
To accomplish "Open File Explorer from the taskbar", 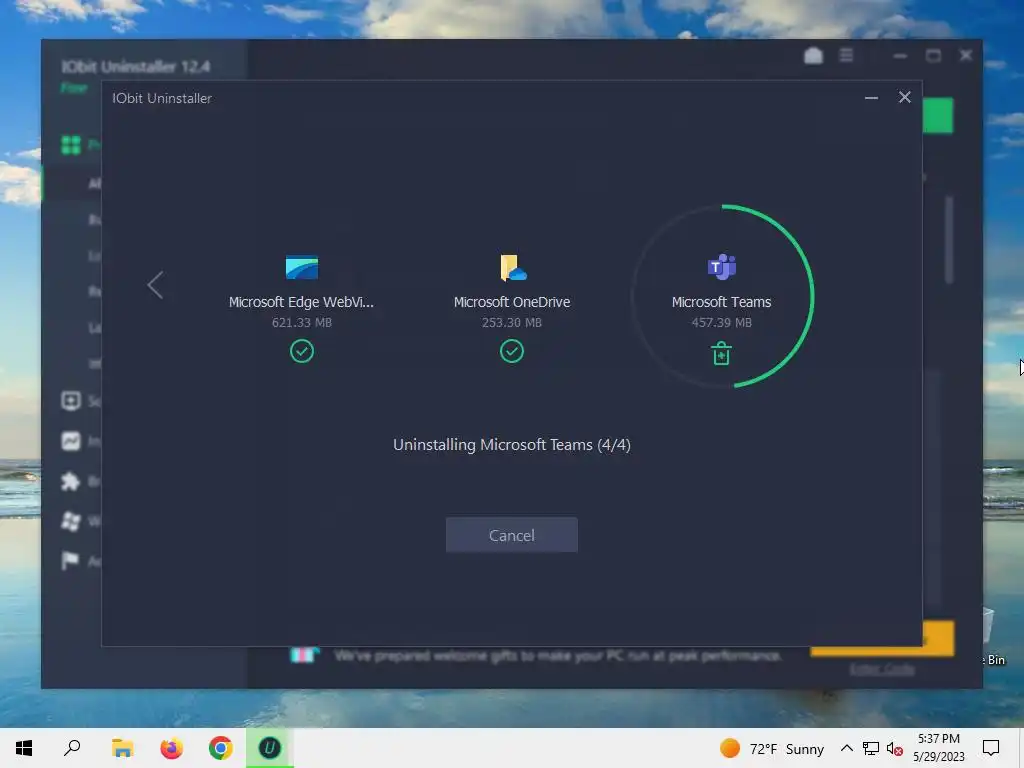I will (122, 748).
